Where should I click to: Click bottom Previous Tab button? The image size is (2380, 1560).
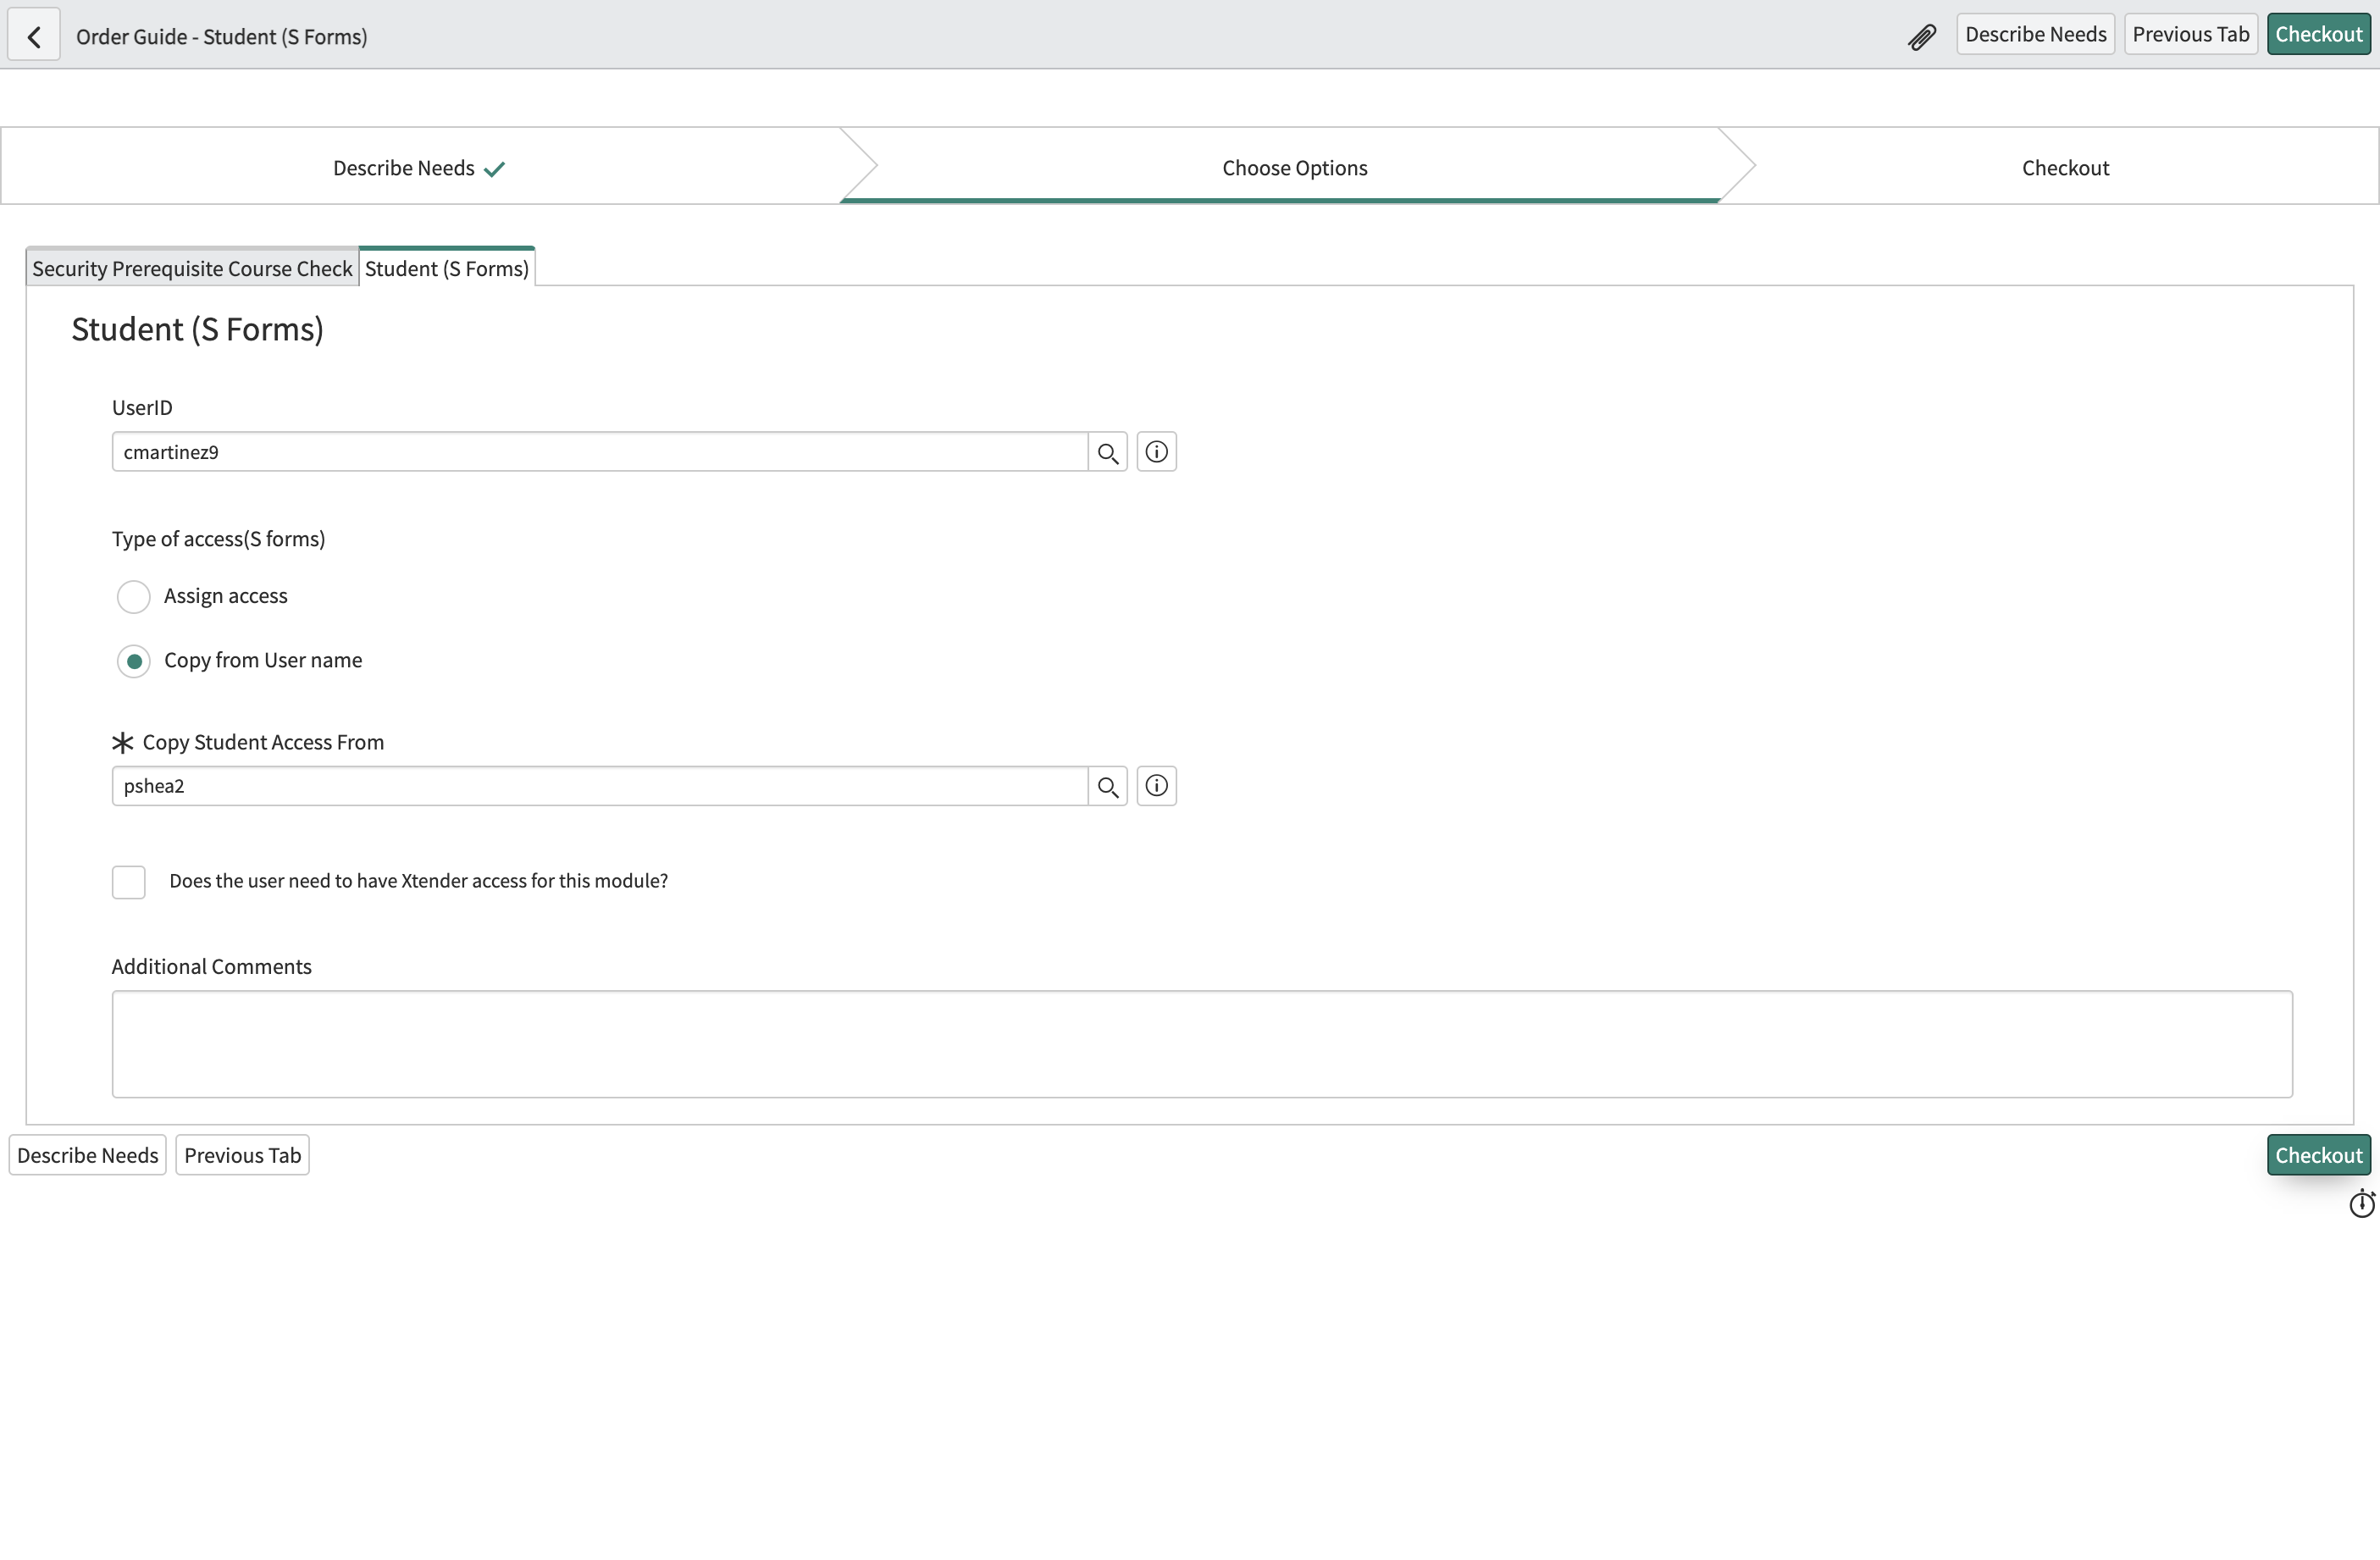tap(242, 1155)
